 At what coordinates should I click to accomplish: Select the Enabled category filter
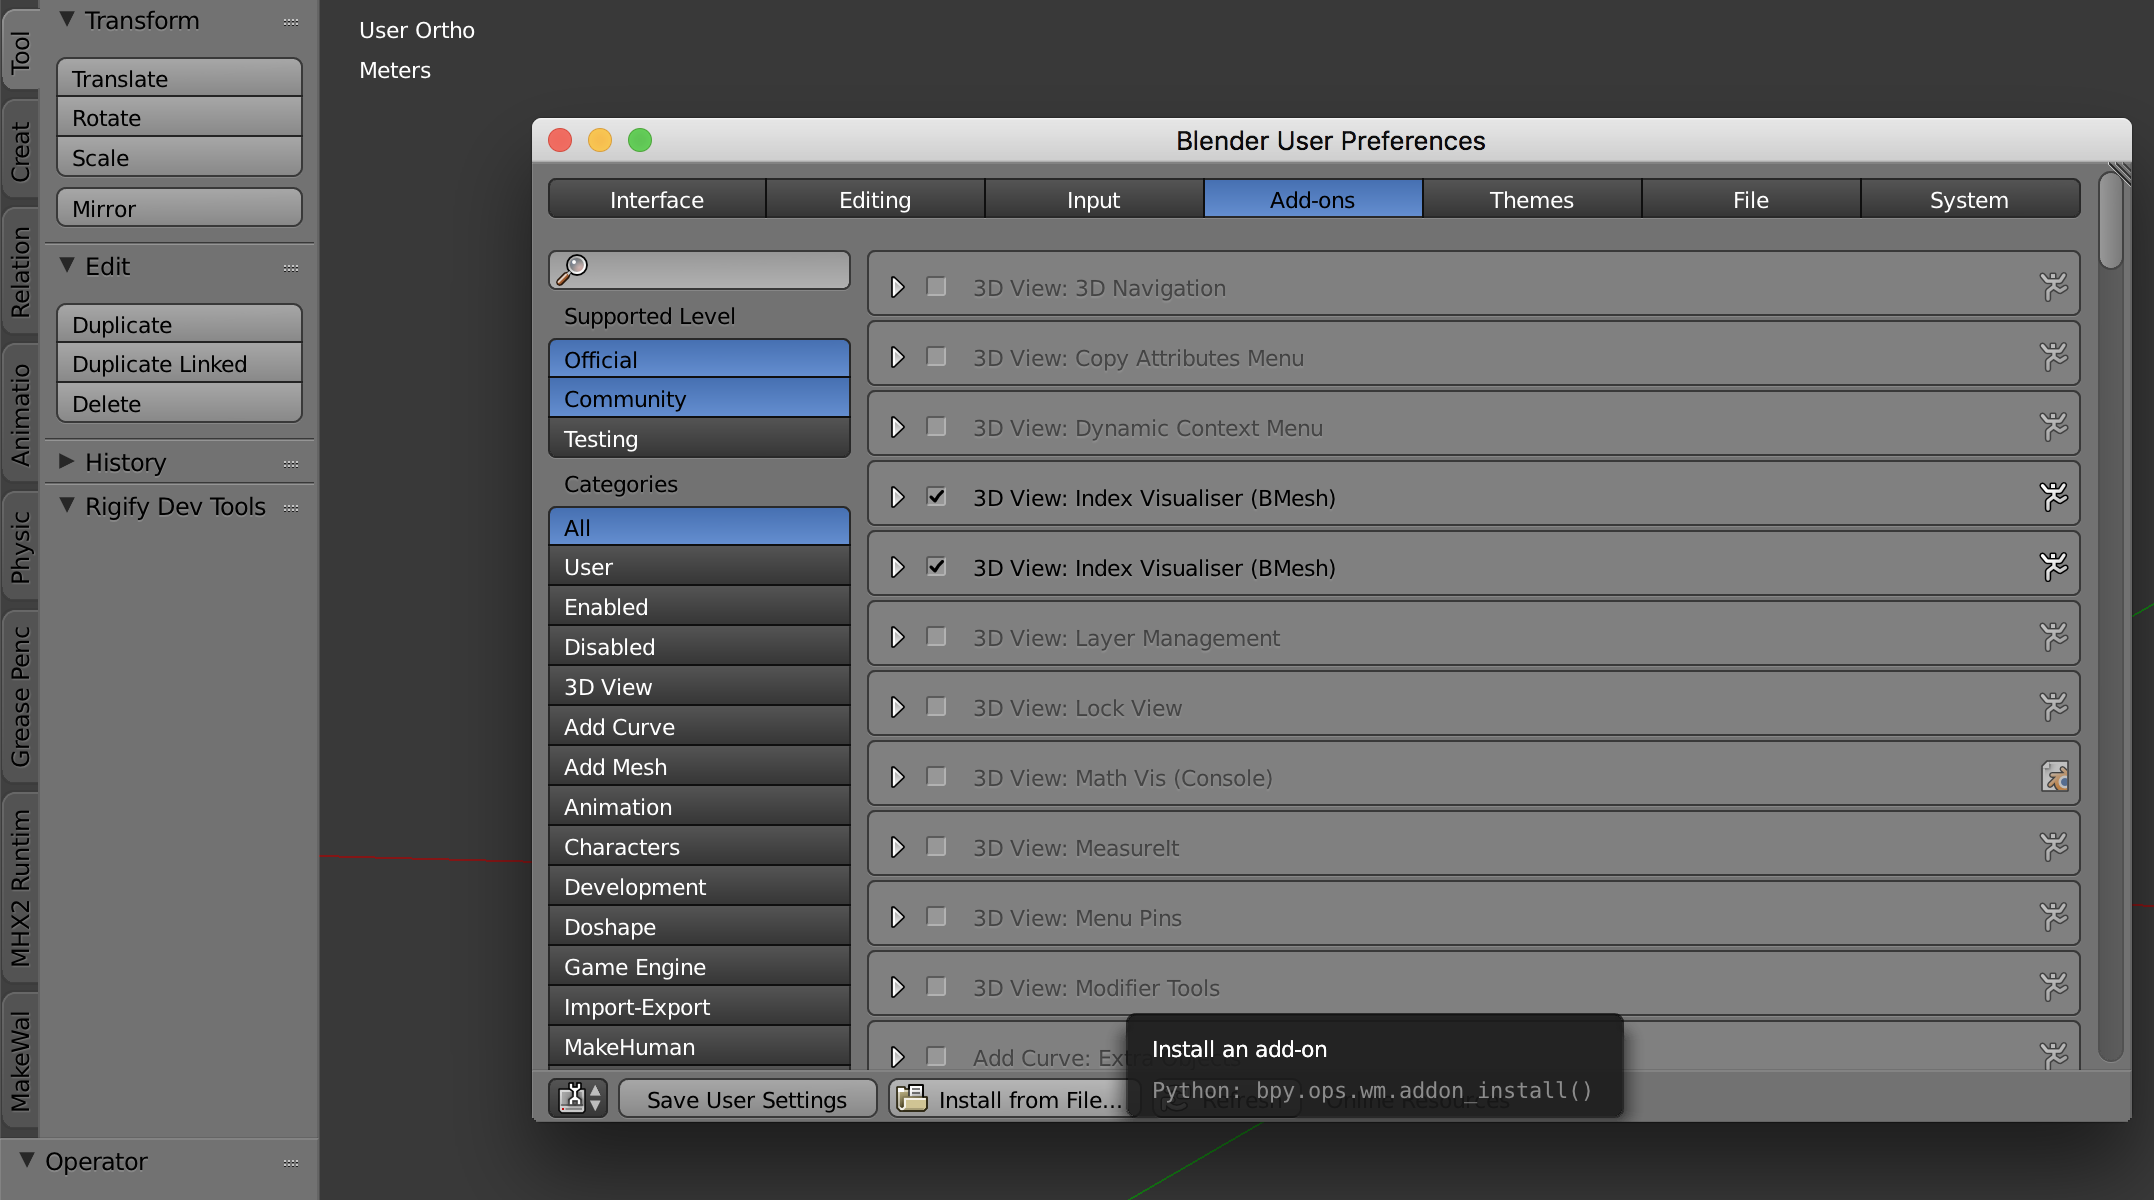(x=699, y=606)
